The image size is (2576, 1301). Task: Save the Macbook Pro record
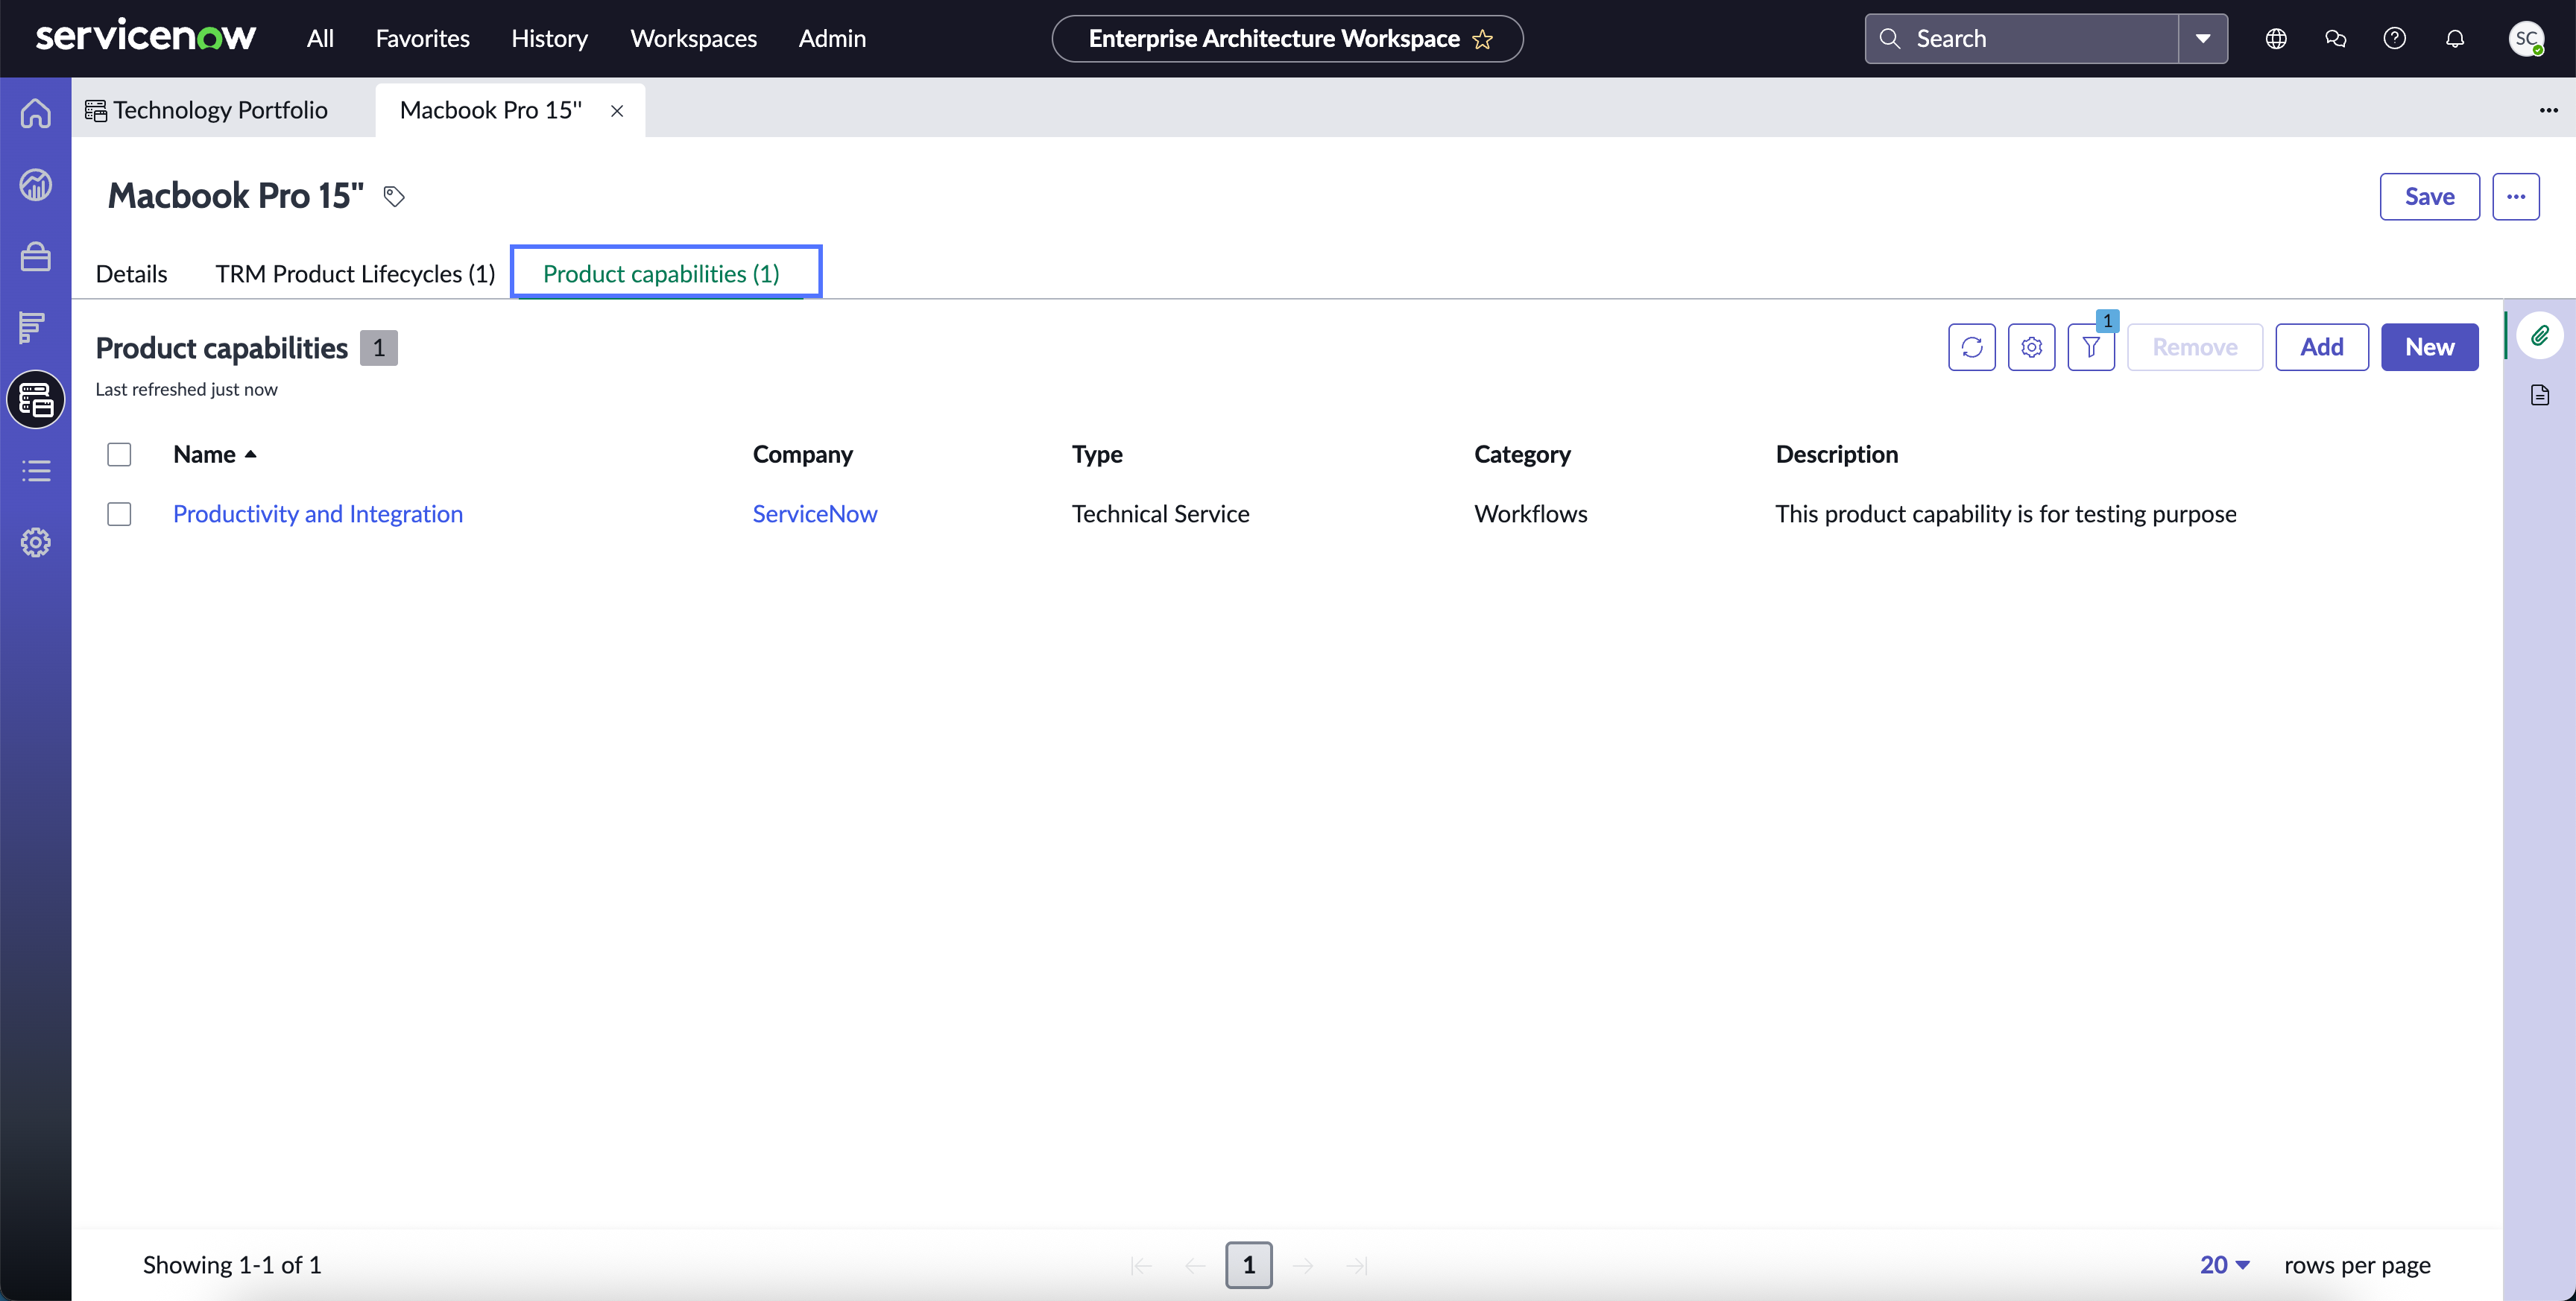coord(2429,197)
